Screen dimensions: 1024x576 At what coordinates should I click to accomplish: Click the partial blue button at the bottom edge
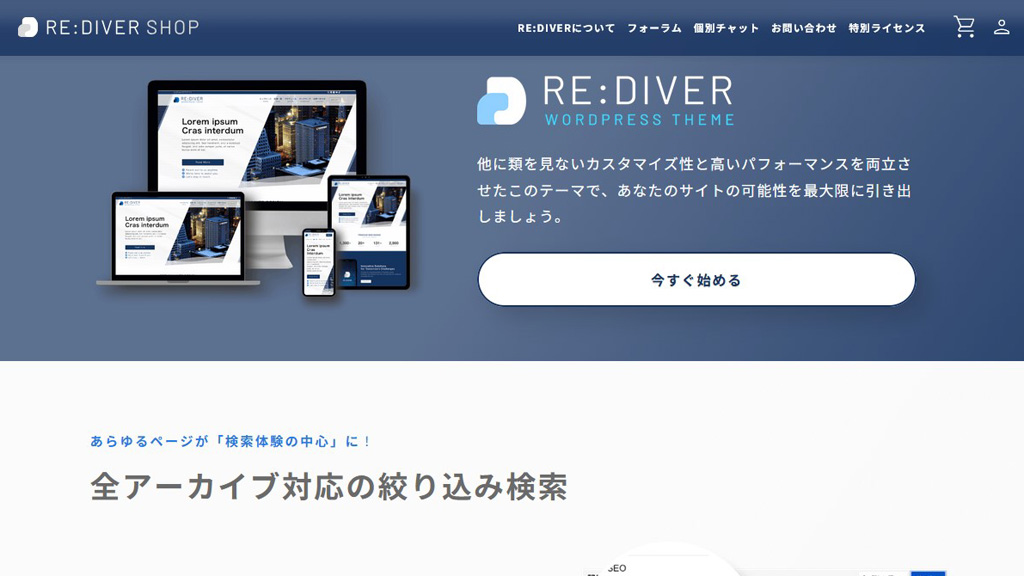(x=929, y=573)
